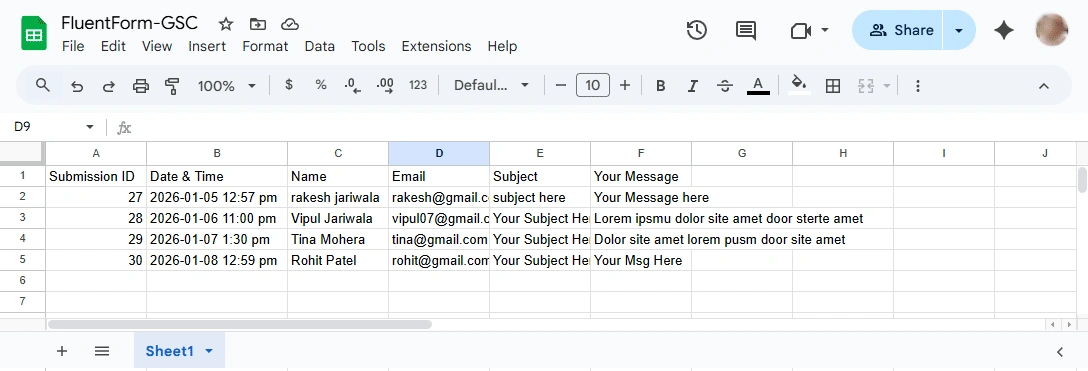Screen dimensions: 1088x371
Task: Open the borders tool
Action: pyautogui.click(x=833, y=86)
